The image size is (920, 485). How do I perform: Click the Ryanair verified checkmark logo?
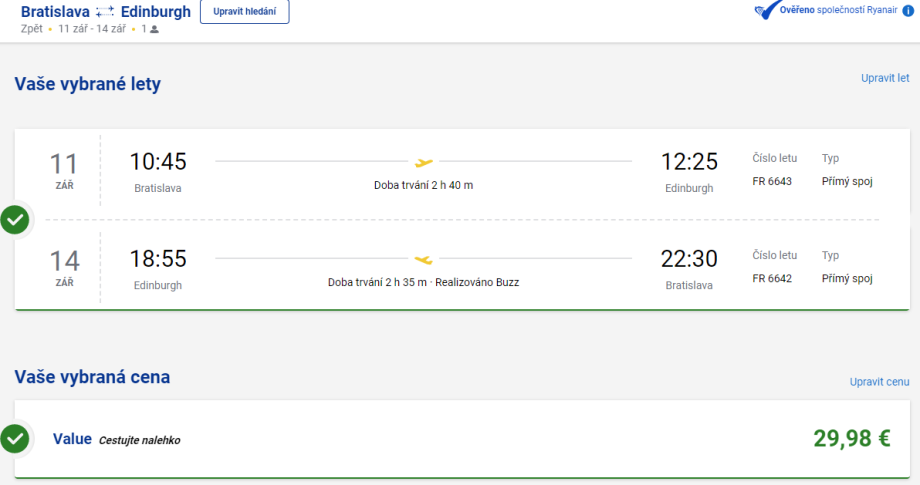point(768,10)
